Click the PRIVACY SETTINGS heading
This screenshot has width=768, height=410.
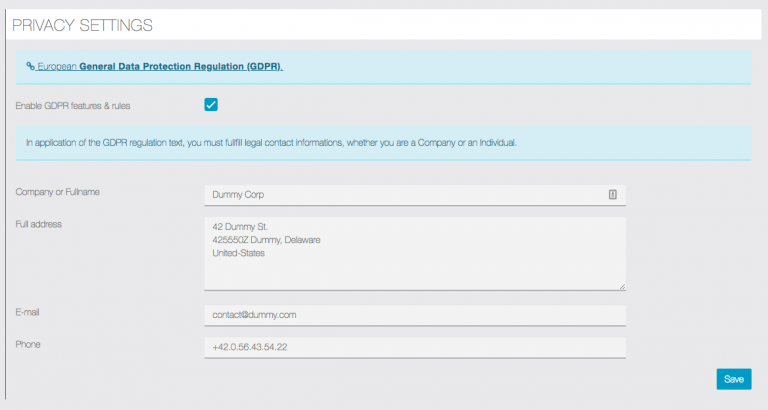point(82,24)
